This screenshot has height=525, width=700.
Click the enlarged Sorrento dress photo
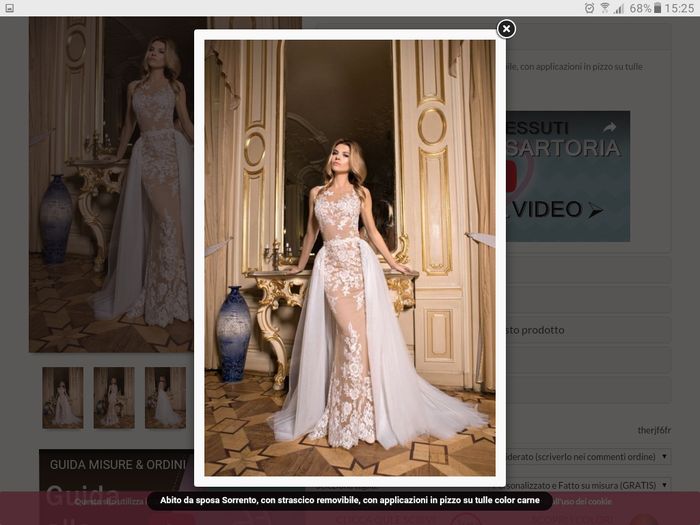[349, 258]
